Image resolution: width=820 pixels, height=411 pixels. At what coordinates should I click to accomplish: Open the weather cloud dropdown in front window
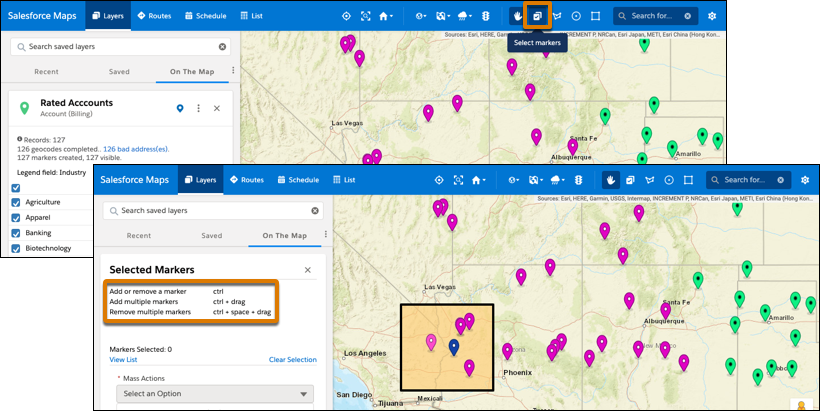[x=557, y=180]
